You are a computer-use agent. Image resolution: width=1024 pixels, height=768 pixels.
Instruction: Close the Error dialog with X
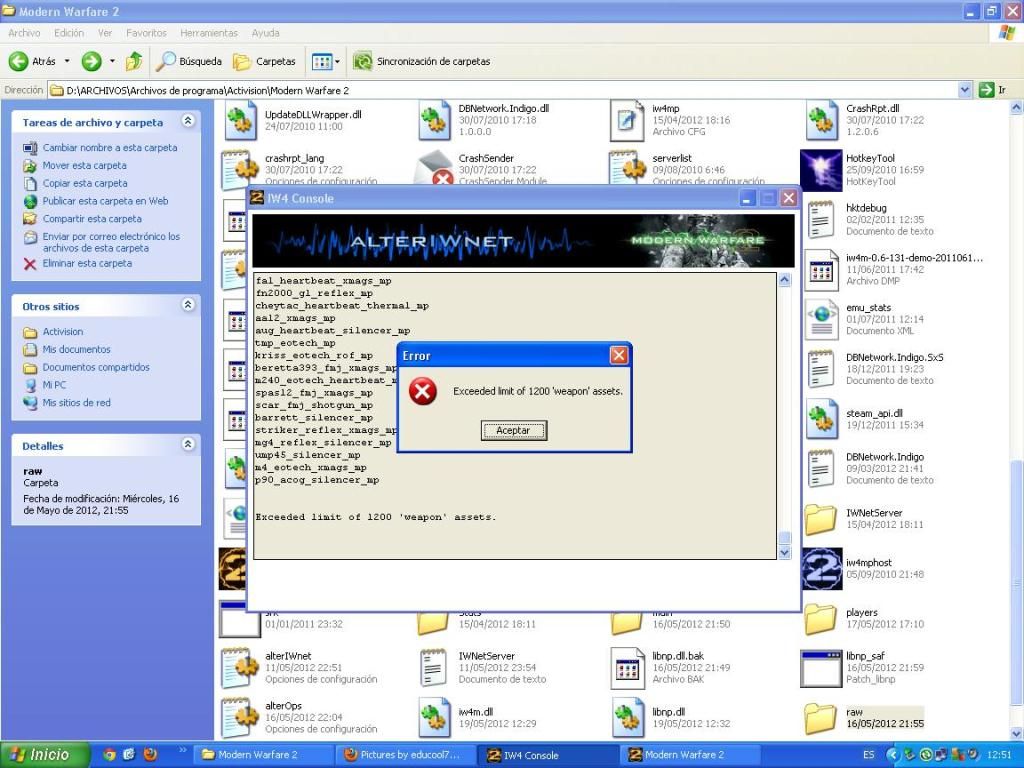click(x=618, y=355)
